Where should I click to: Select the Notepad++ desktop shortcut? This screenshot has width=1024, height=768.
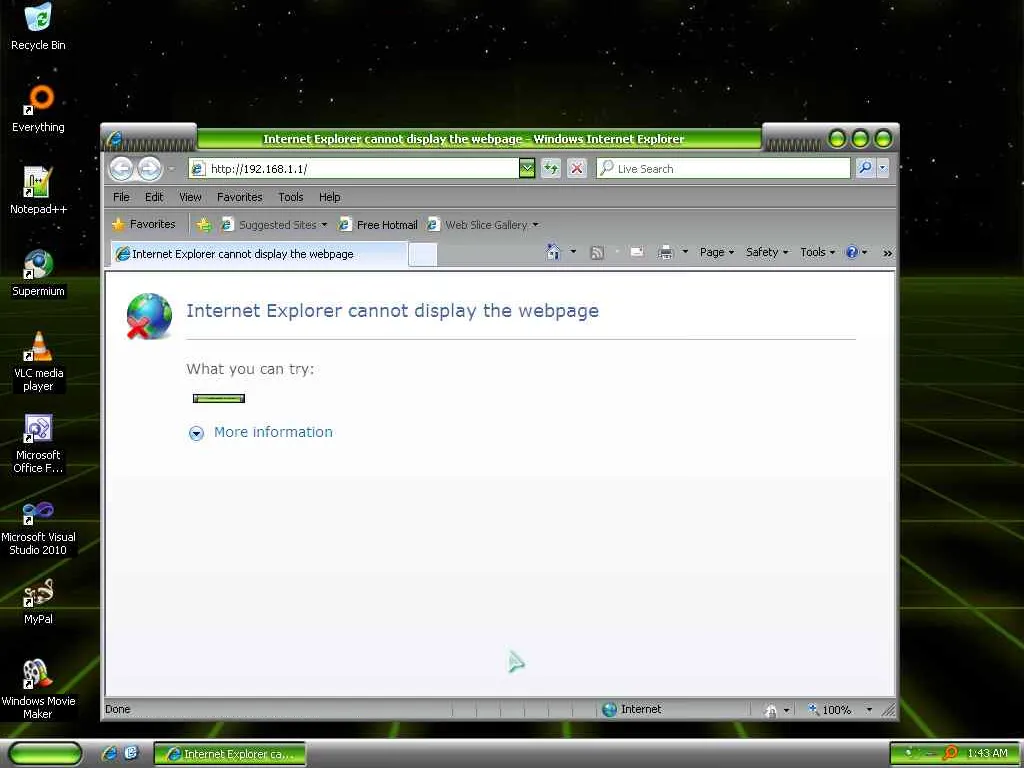click(x=38, y=191)
